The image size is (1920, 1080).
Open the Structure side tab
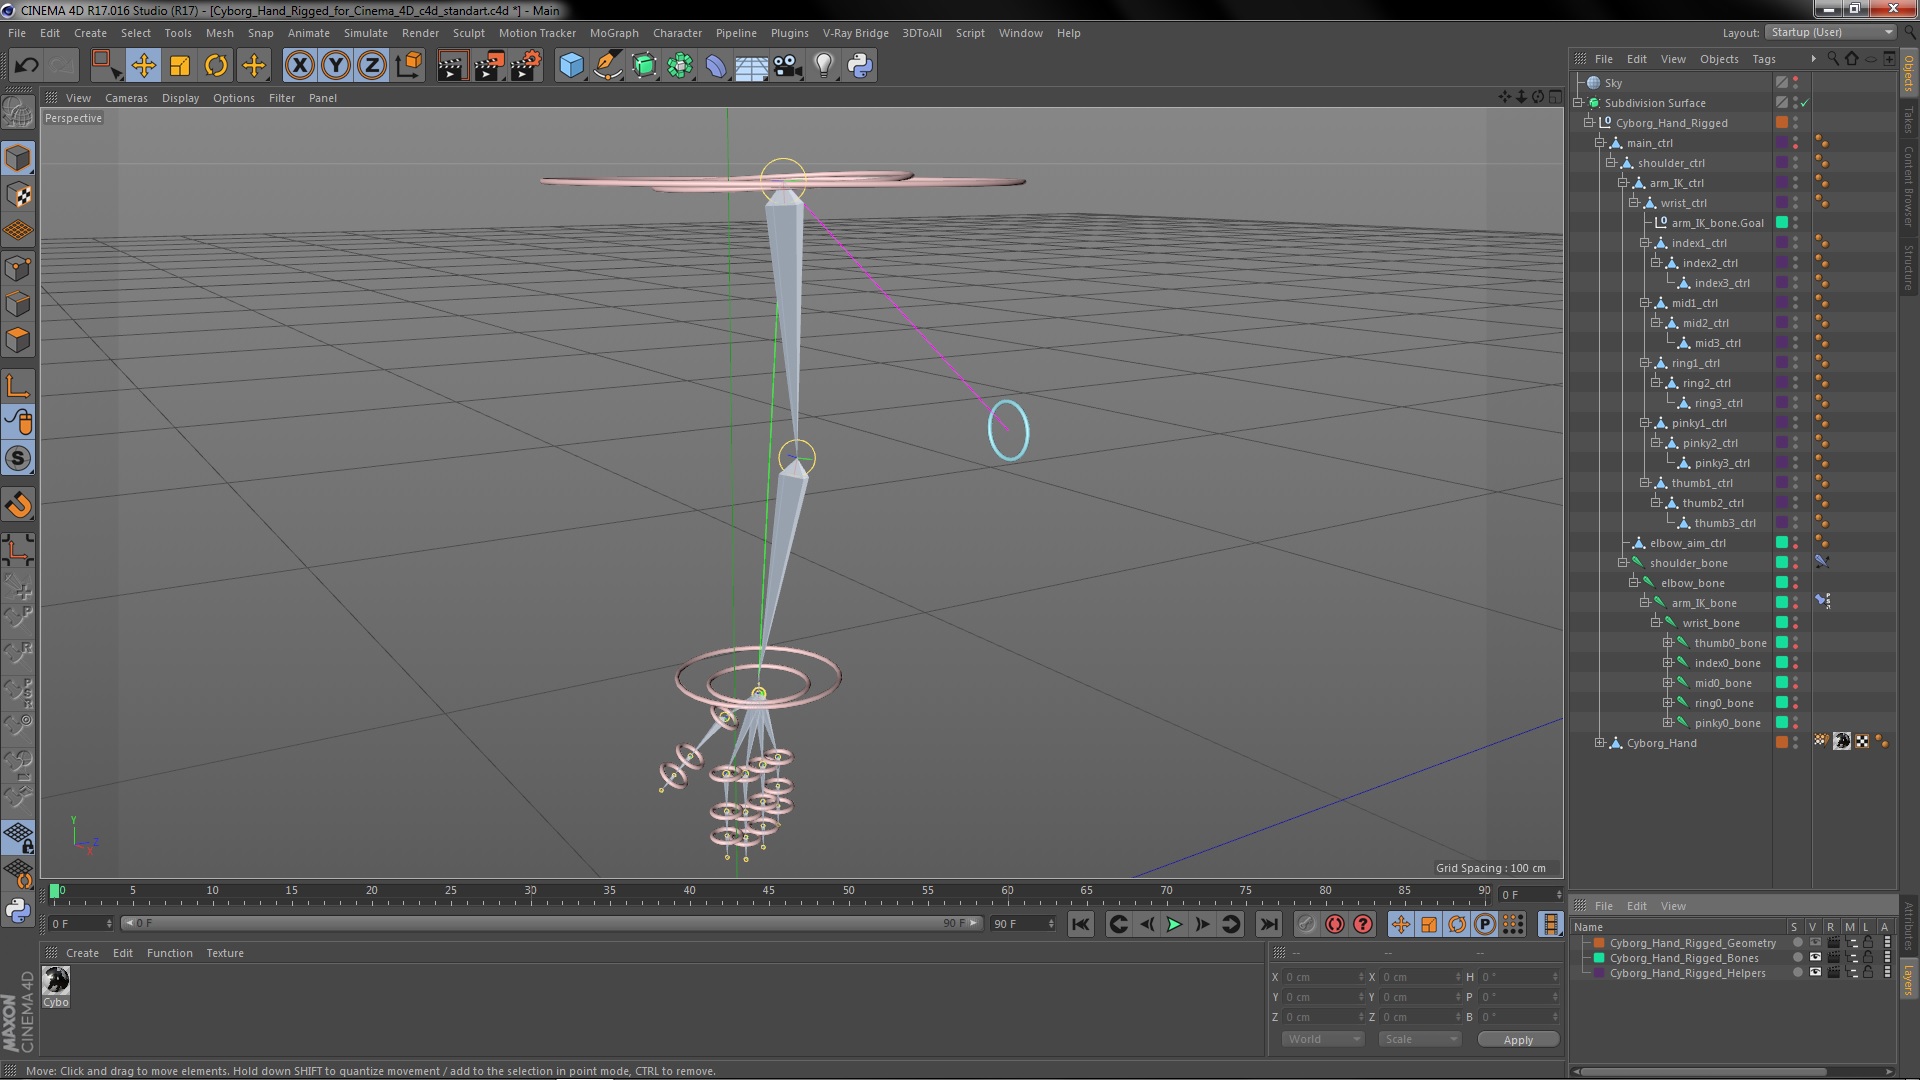(x=1909, y=267)
